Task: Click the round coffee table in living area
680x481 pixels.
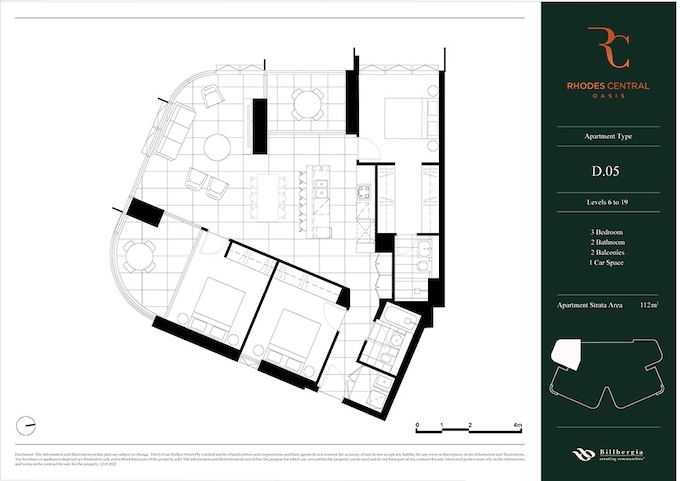Action: tap(217, 148)
